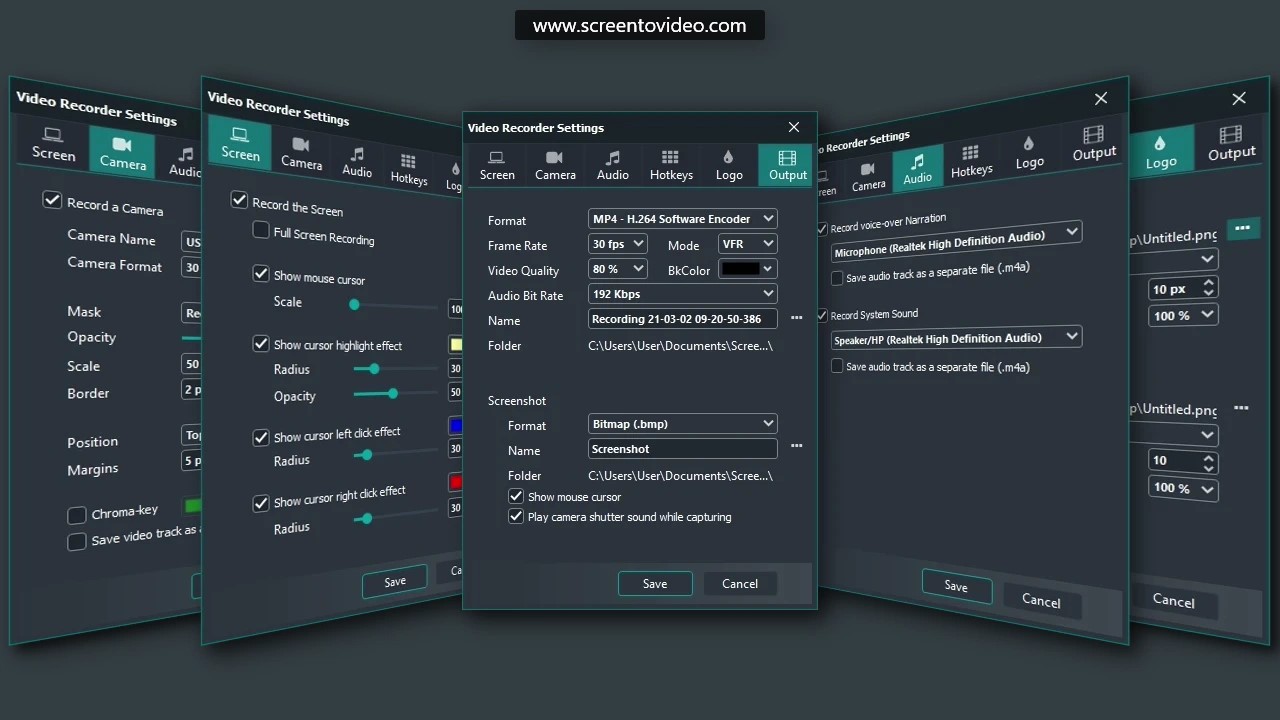Screen dimensions: 1280x720
Task: Open Audio Bit Rate 192 Kbps dropdown
Action: (x=682, y=294)
